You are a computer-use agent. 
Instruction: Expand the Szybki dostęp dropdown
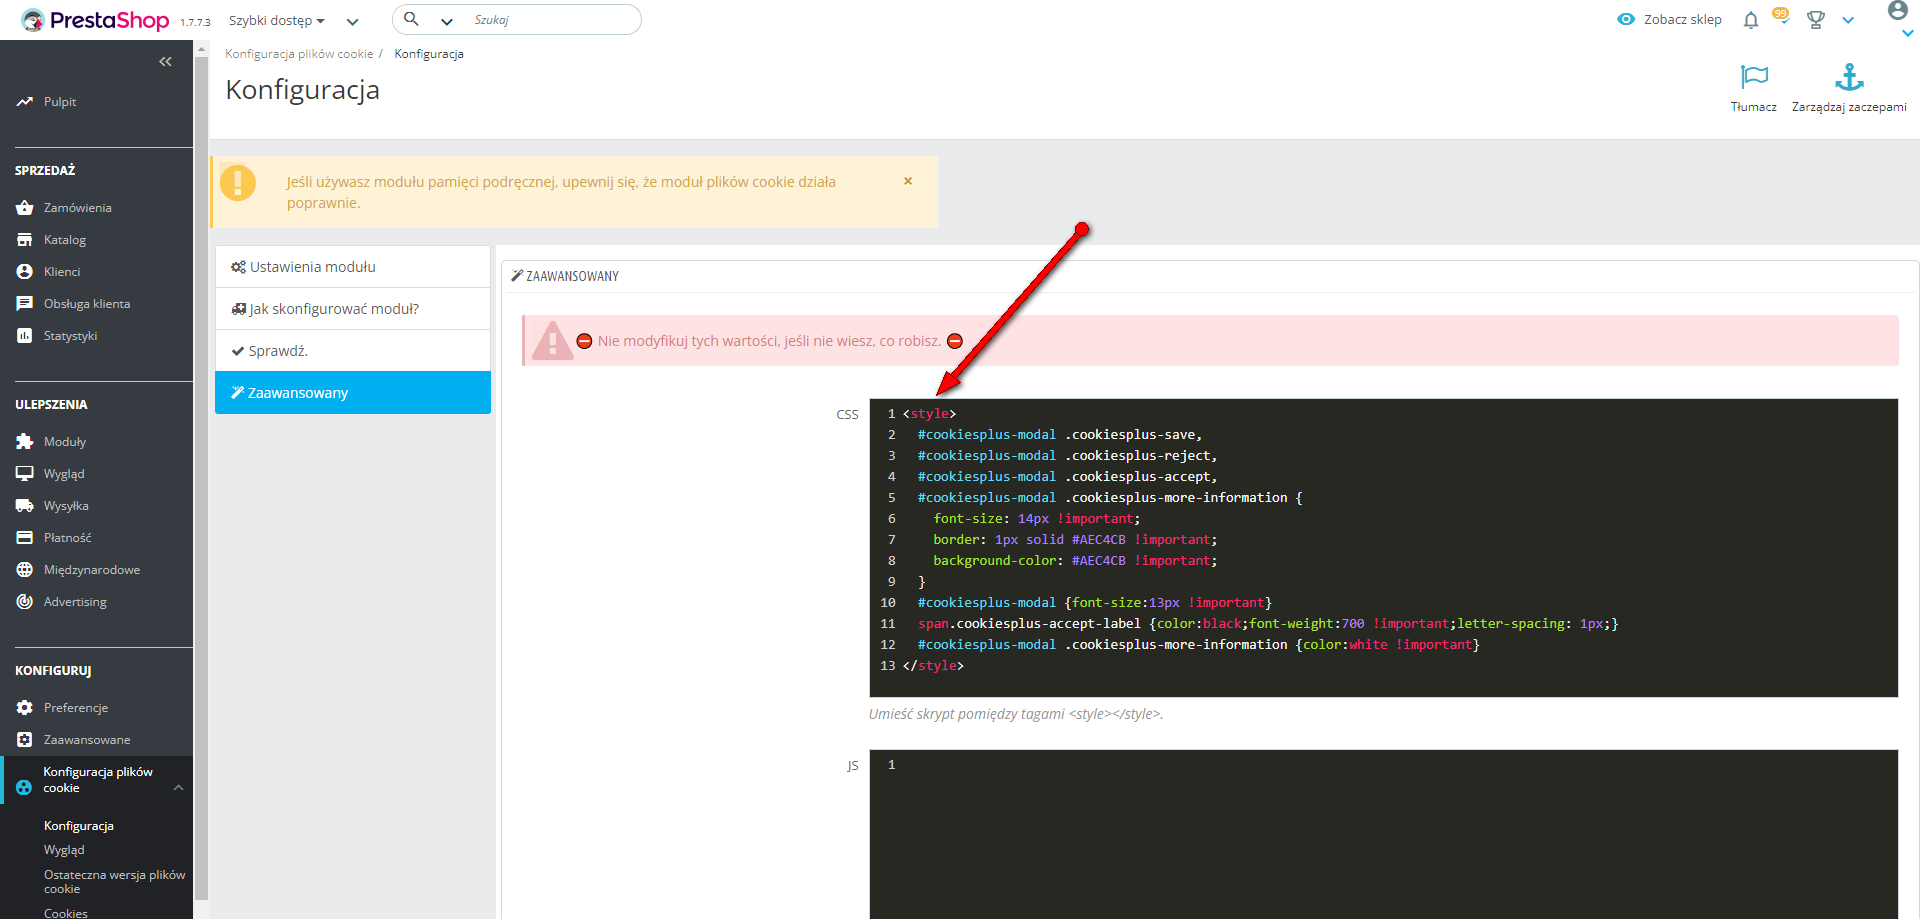click(x=276, y=21)
